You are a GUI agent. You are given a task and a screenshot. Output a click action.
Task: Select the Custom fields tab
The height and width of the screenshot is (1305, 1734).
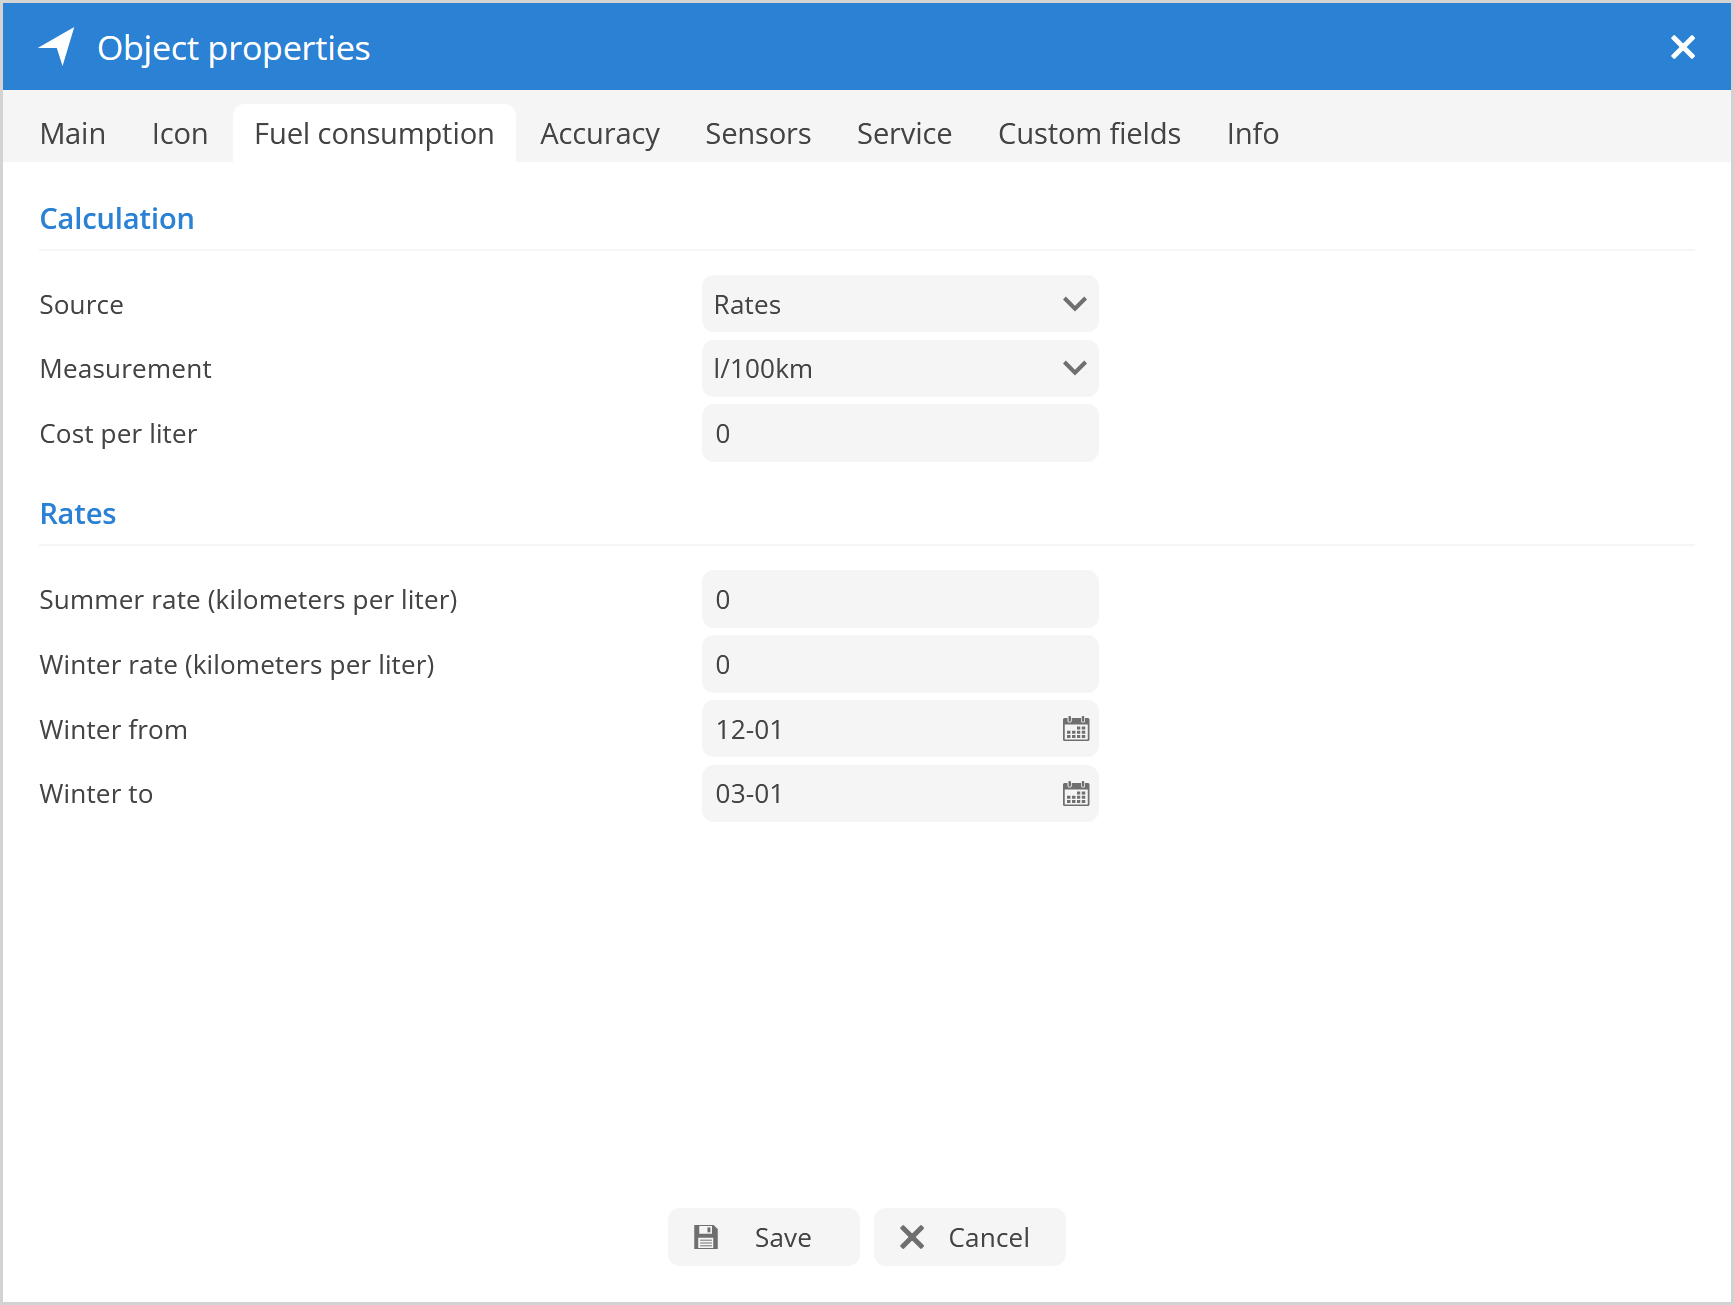(1088, 134)
